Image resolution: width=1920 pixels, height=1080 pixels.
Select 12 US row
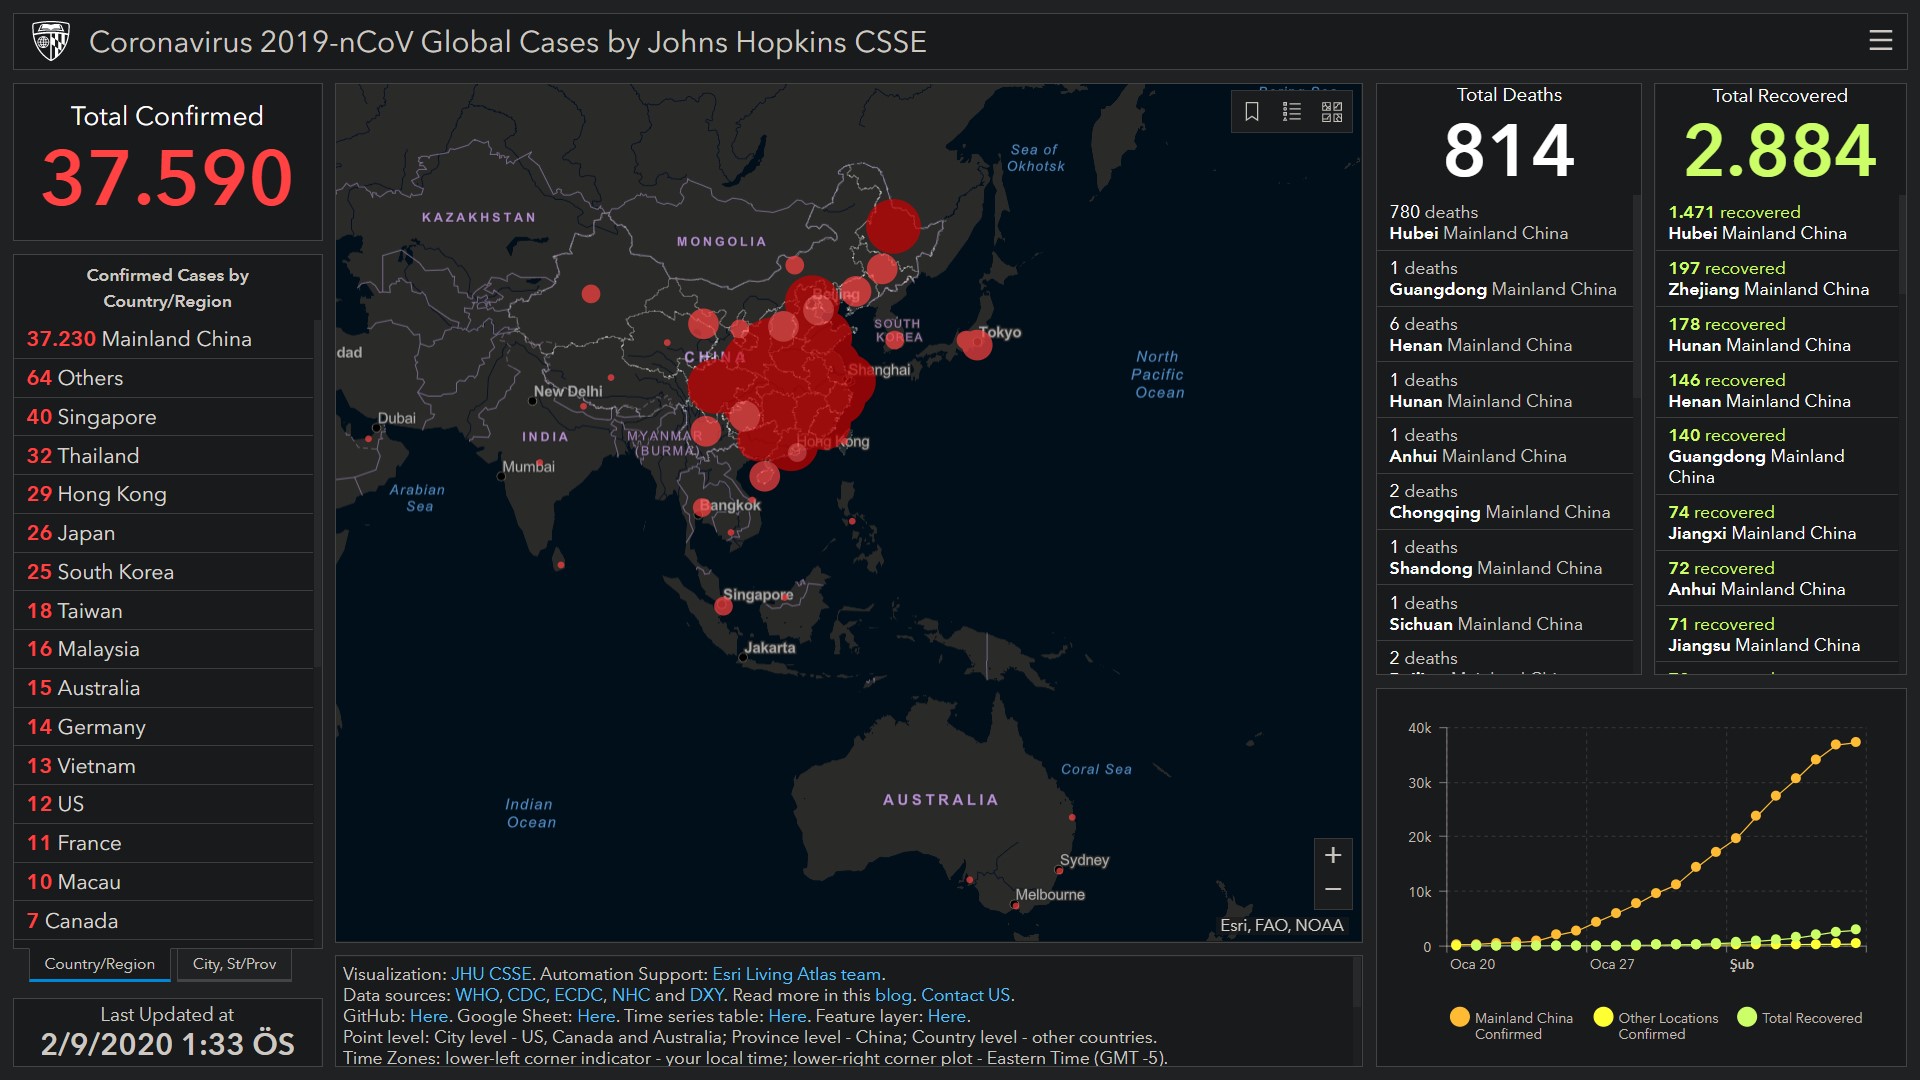pyautogui.click(x=164, y=804)
